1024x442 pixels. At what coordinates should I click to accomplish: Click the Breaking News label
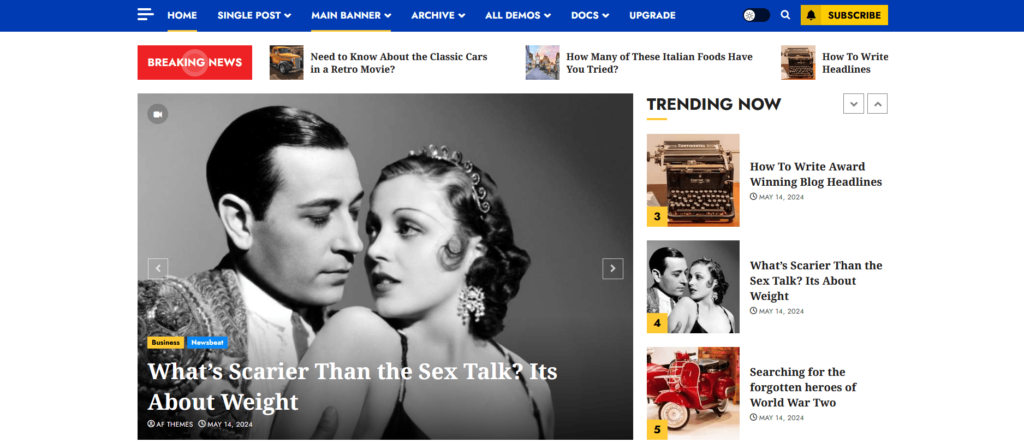(195, 63)
